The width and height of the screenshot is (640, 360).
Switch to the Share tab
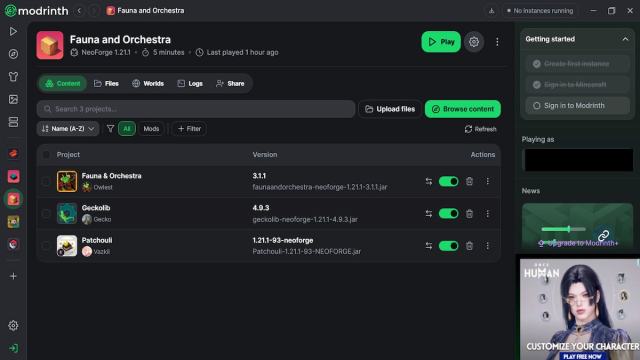coord(230,83)
